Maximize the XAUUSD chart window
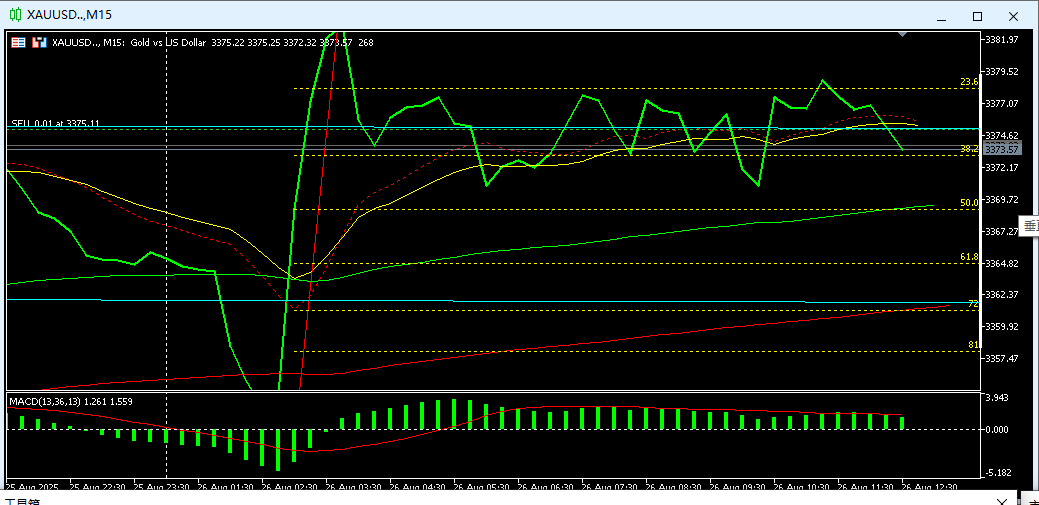The width and height of the screenshot is (1039, 505). coord(977,16)
